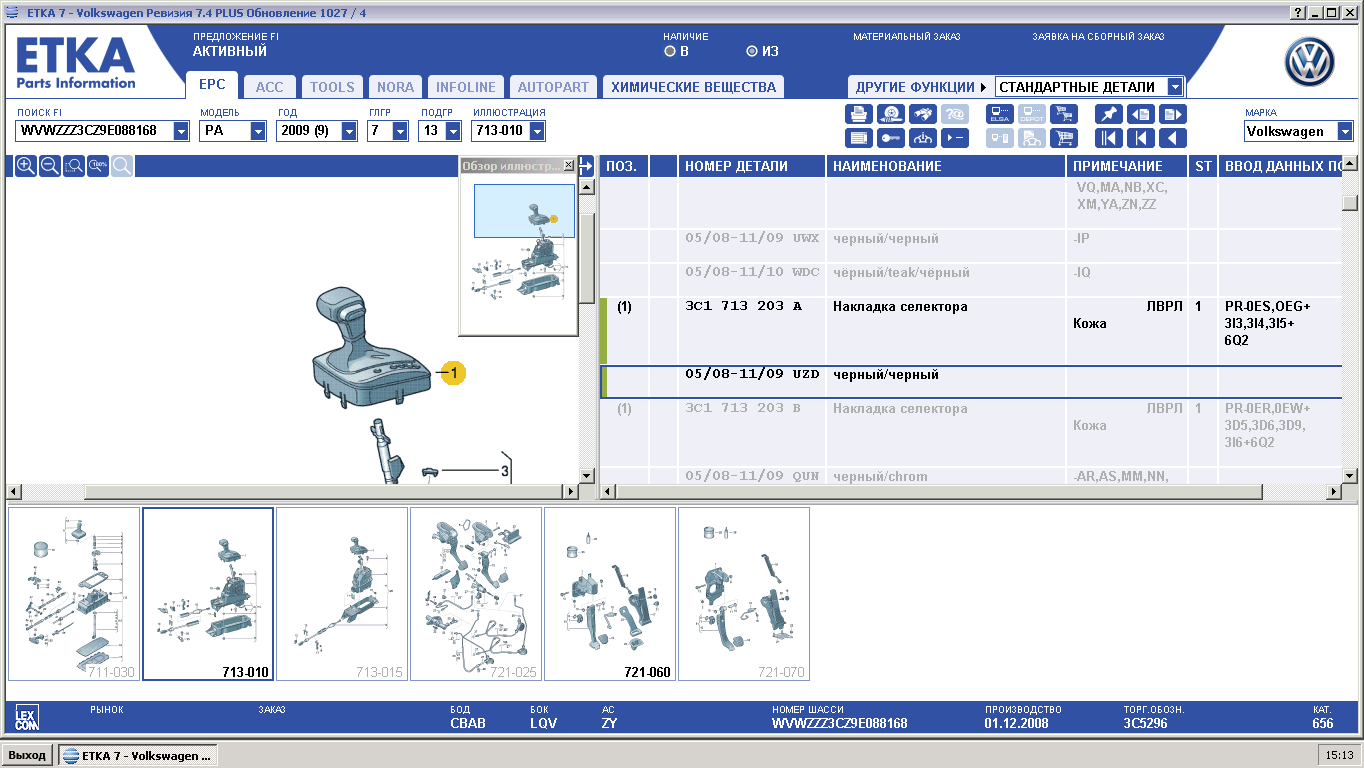Click the Выход button in taskbar

pyautogui.click(x=27, y=755)
